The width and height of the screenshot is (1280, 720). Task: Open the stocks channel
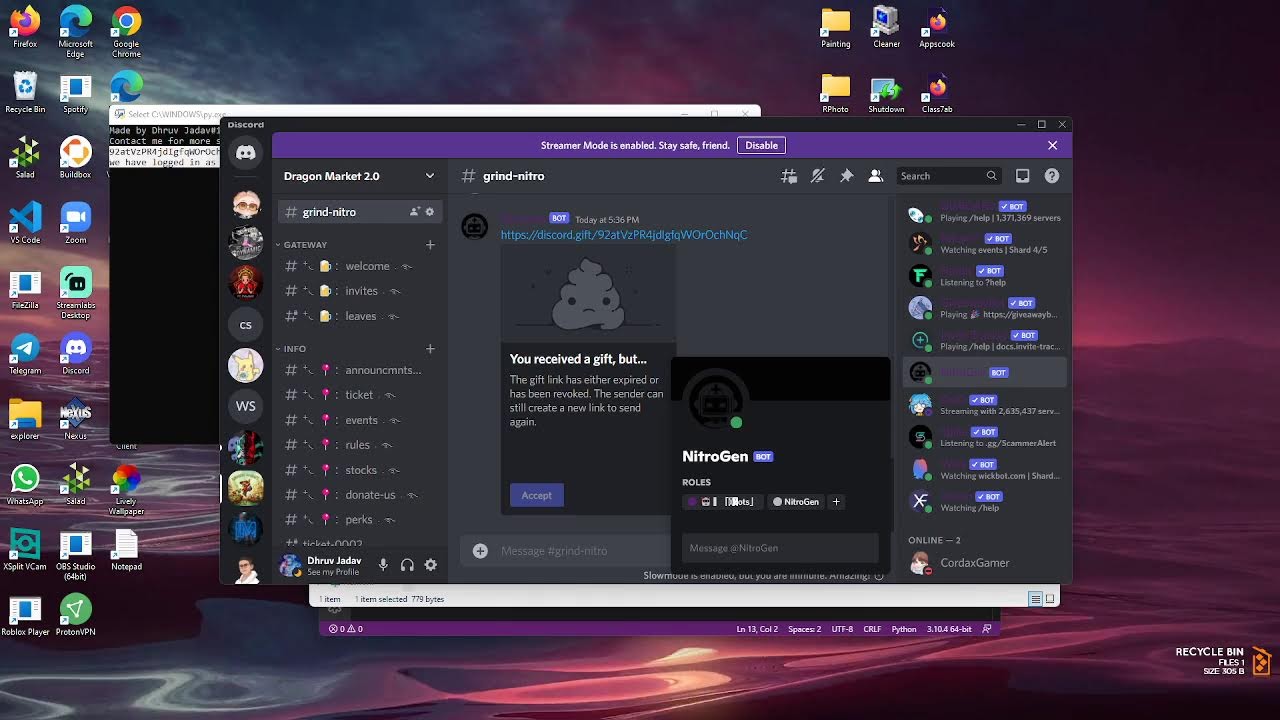[x=358, y=470]
